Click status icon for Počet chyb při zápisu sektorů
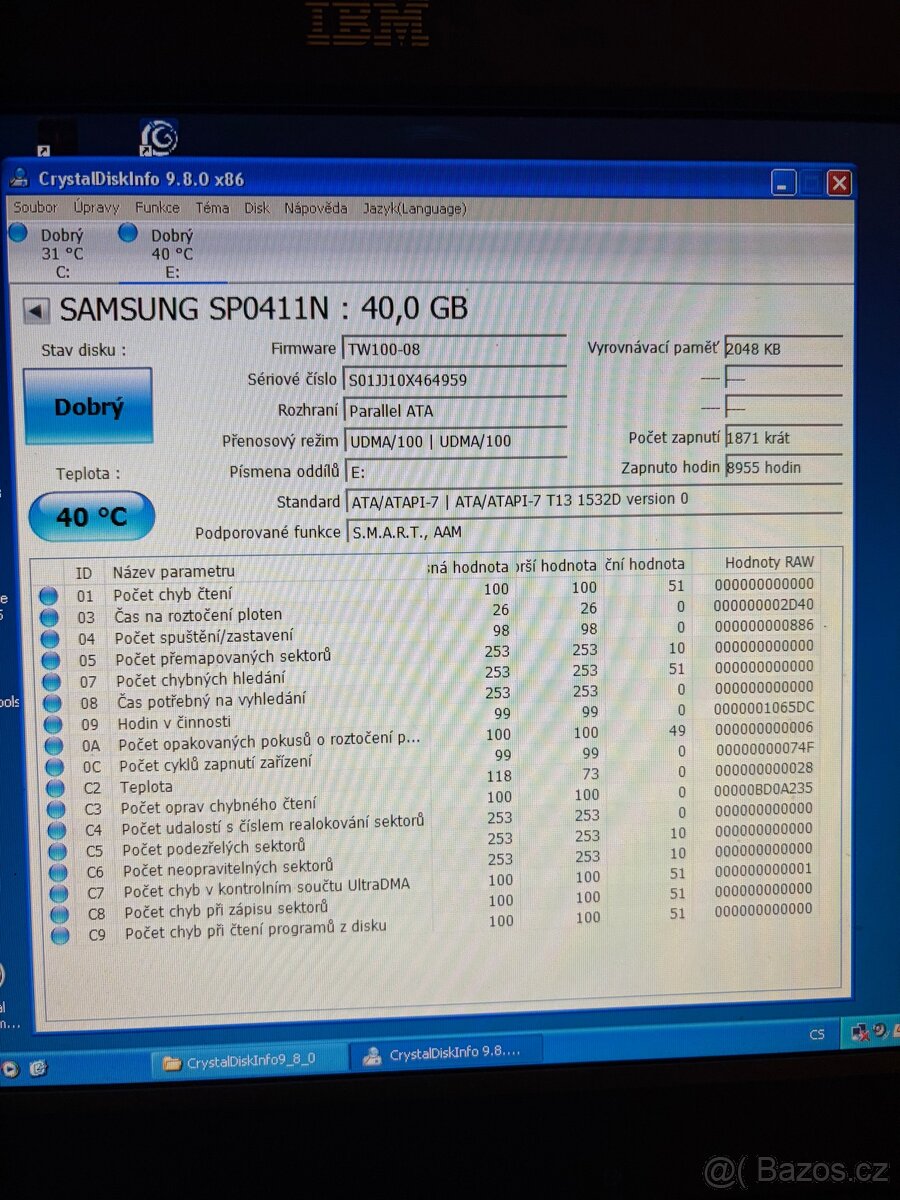Viewport: 900px width, 1200px height. (x=60, y=914)
